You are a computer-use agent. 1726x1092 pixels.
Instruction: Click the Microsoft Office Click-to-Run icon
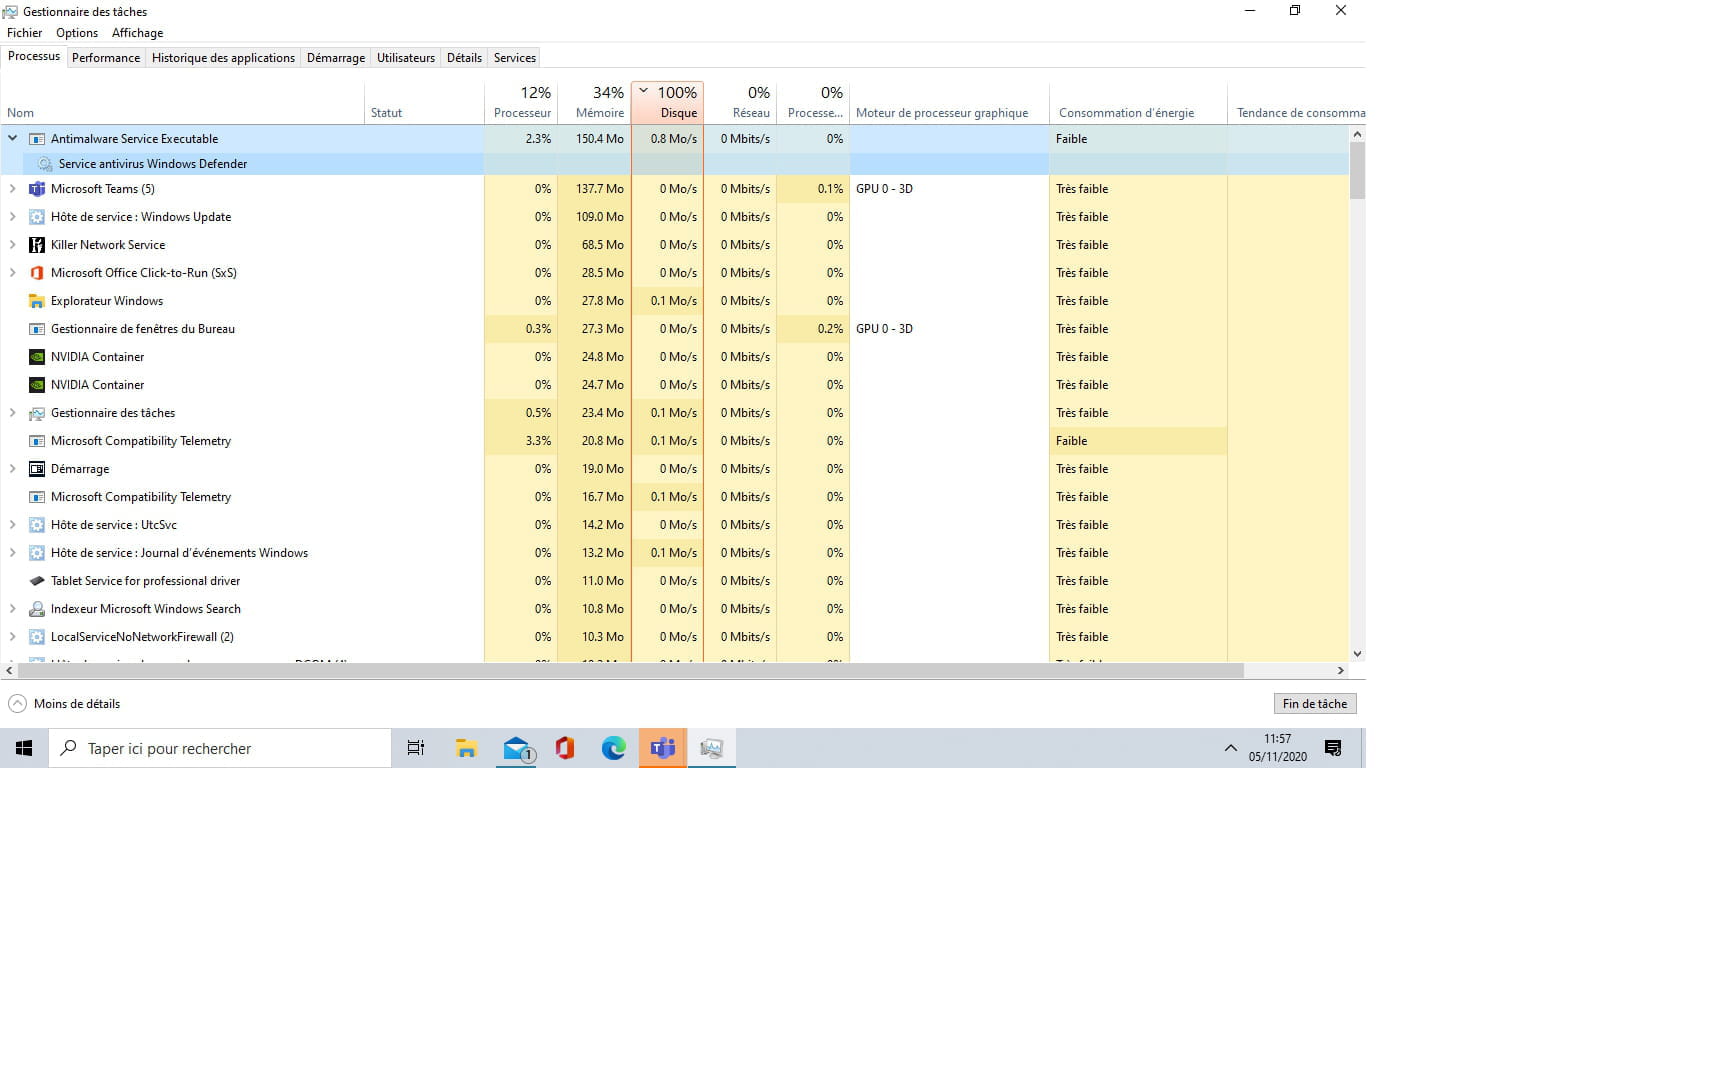pyautogui.click(x=37, y=273)
